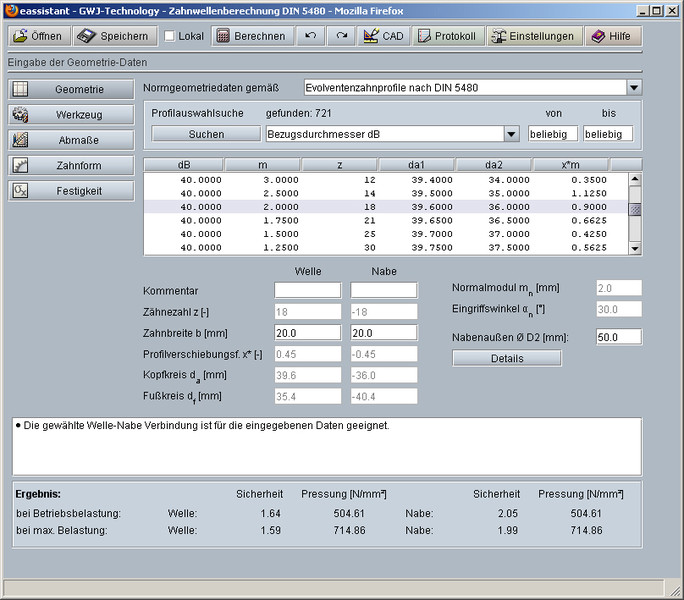Viewport: 684px width, 600px height.
Task: Open the Zahnform section
Action: point(71,165)
